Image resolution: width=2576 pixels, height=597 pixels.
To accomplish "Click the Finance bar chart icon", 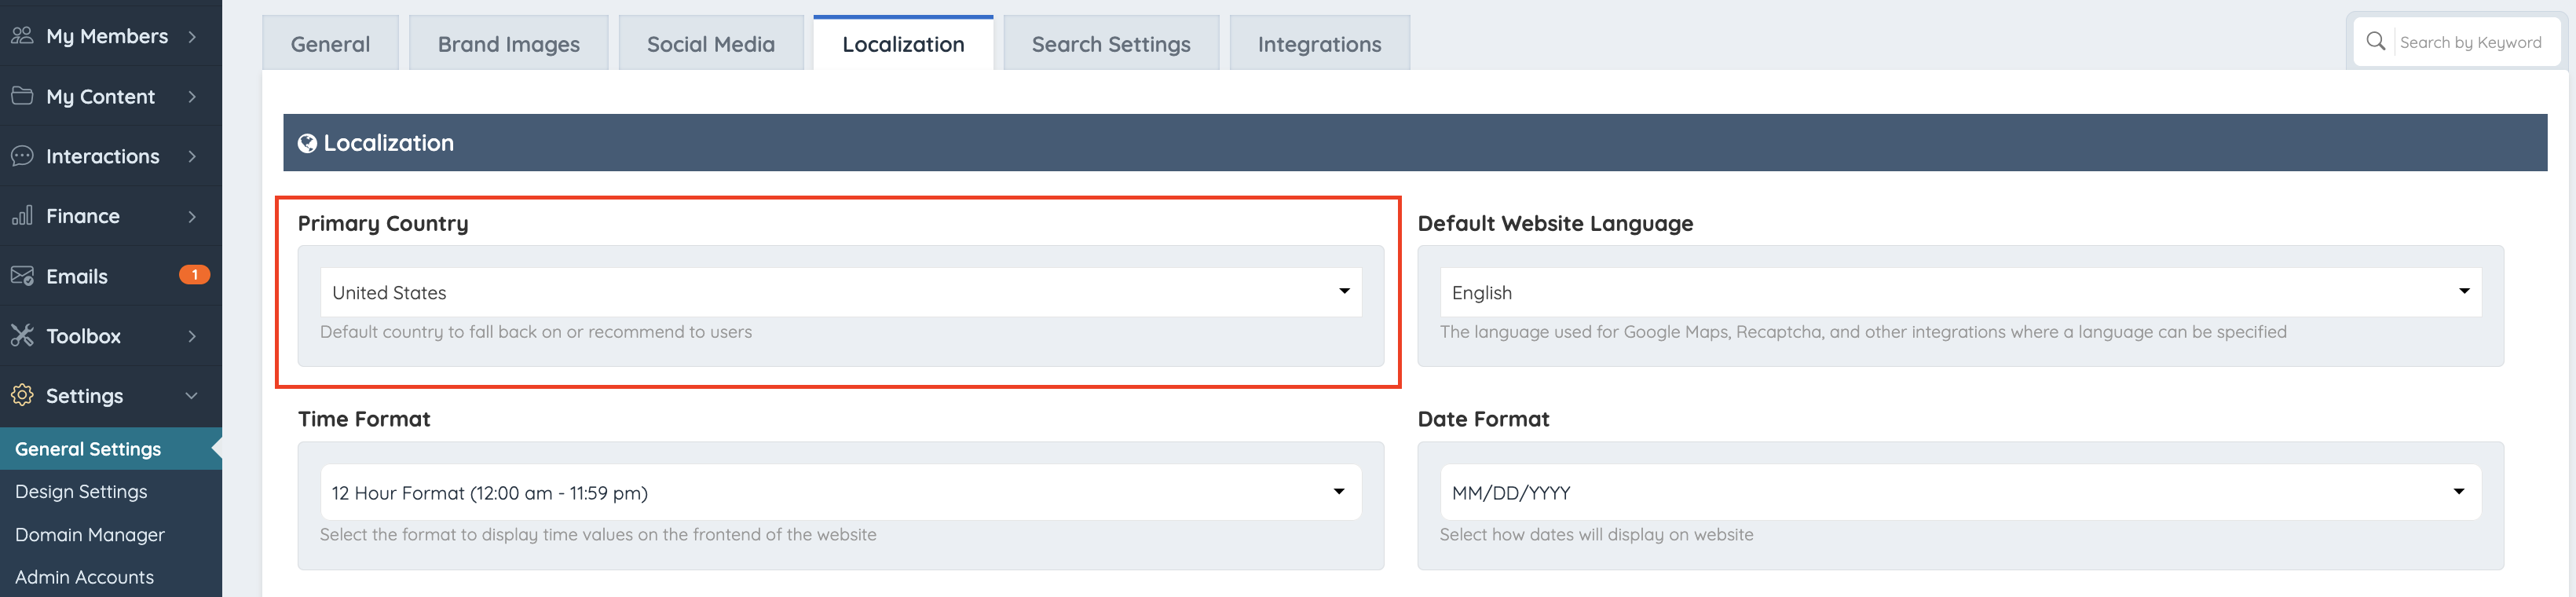I will [x=22, y=216].
